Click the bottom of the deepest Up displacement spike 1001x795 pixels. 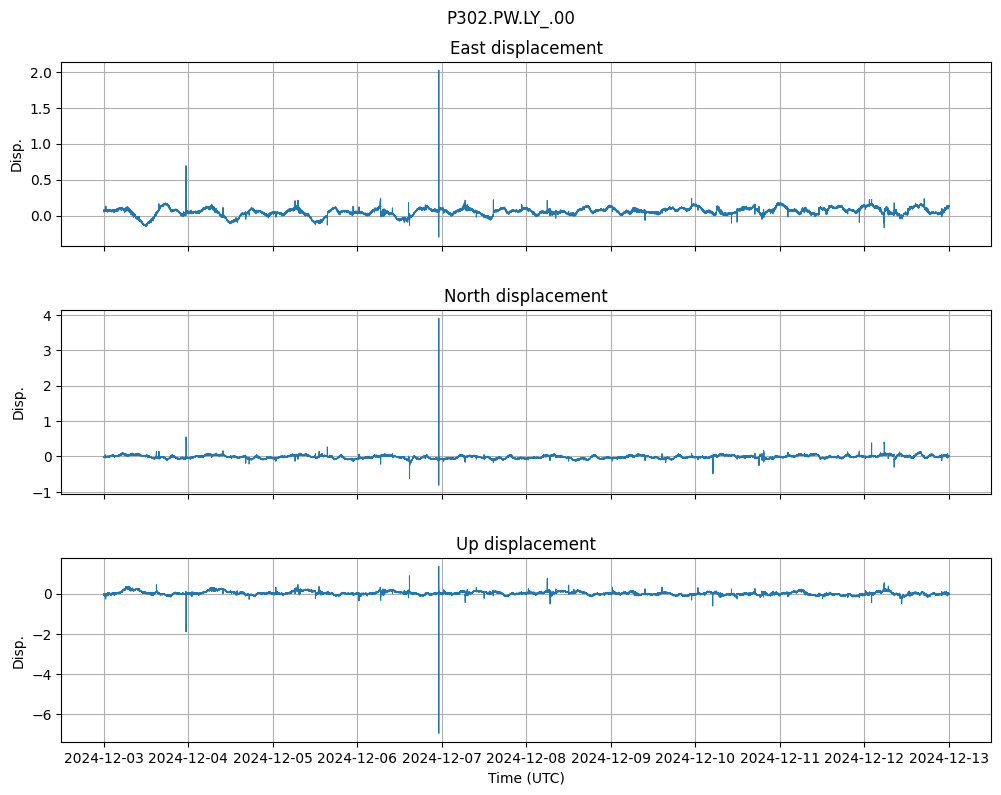439,733
